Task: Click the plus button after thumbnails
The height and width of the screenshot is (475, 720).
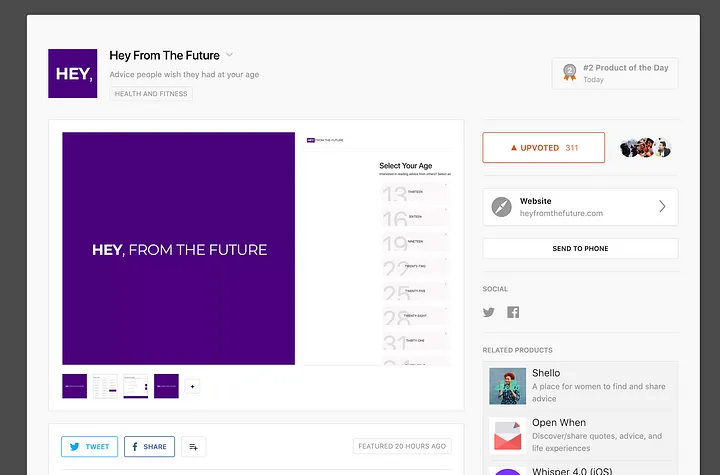Action: (192, 386)
